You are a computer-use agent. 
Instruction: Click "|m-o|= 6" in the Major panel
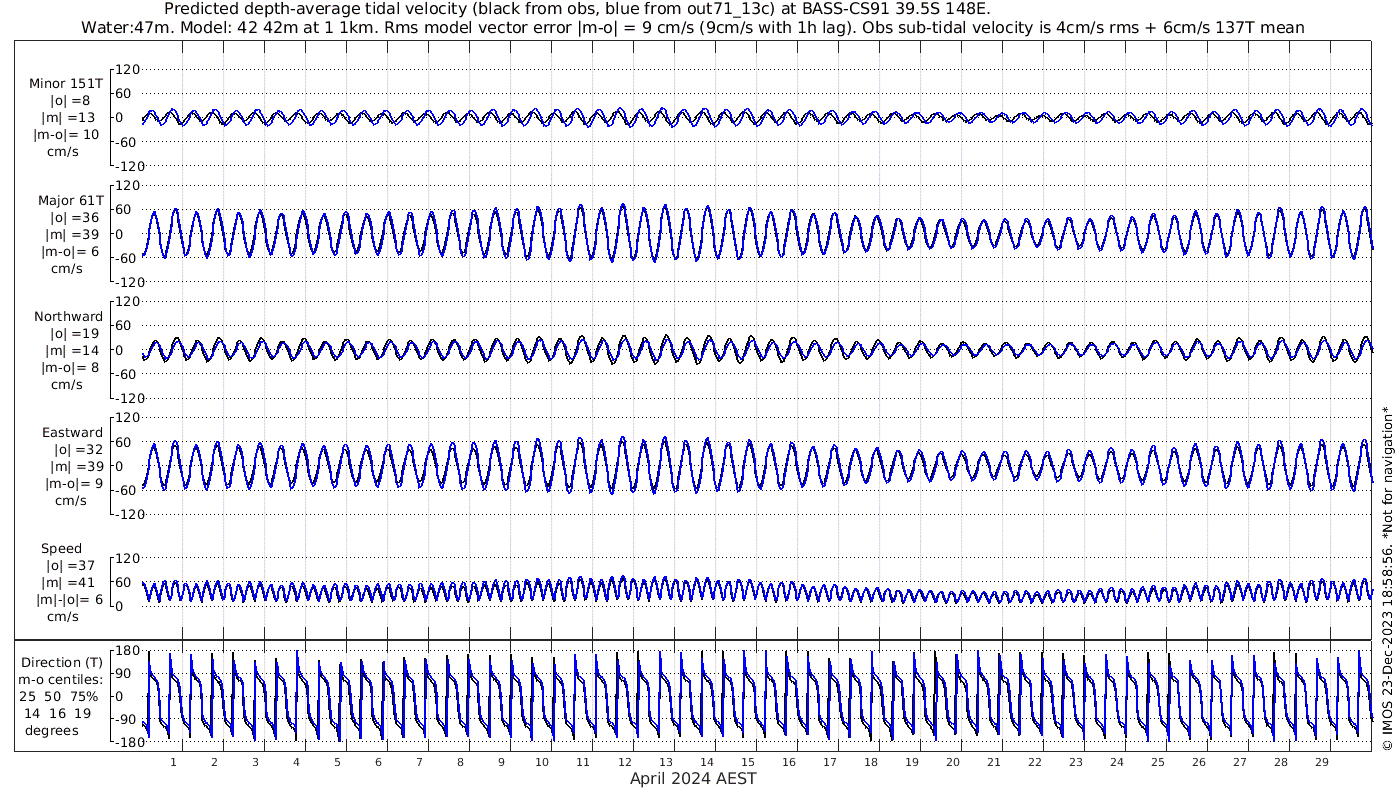pos(69,252)
